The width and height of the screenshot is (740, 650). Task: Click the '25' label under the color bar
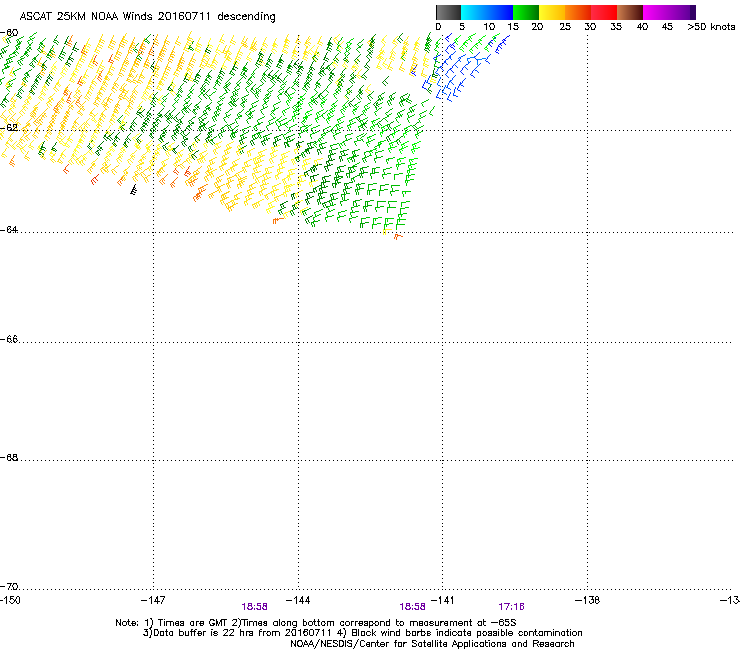565,27
